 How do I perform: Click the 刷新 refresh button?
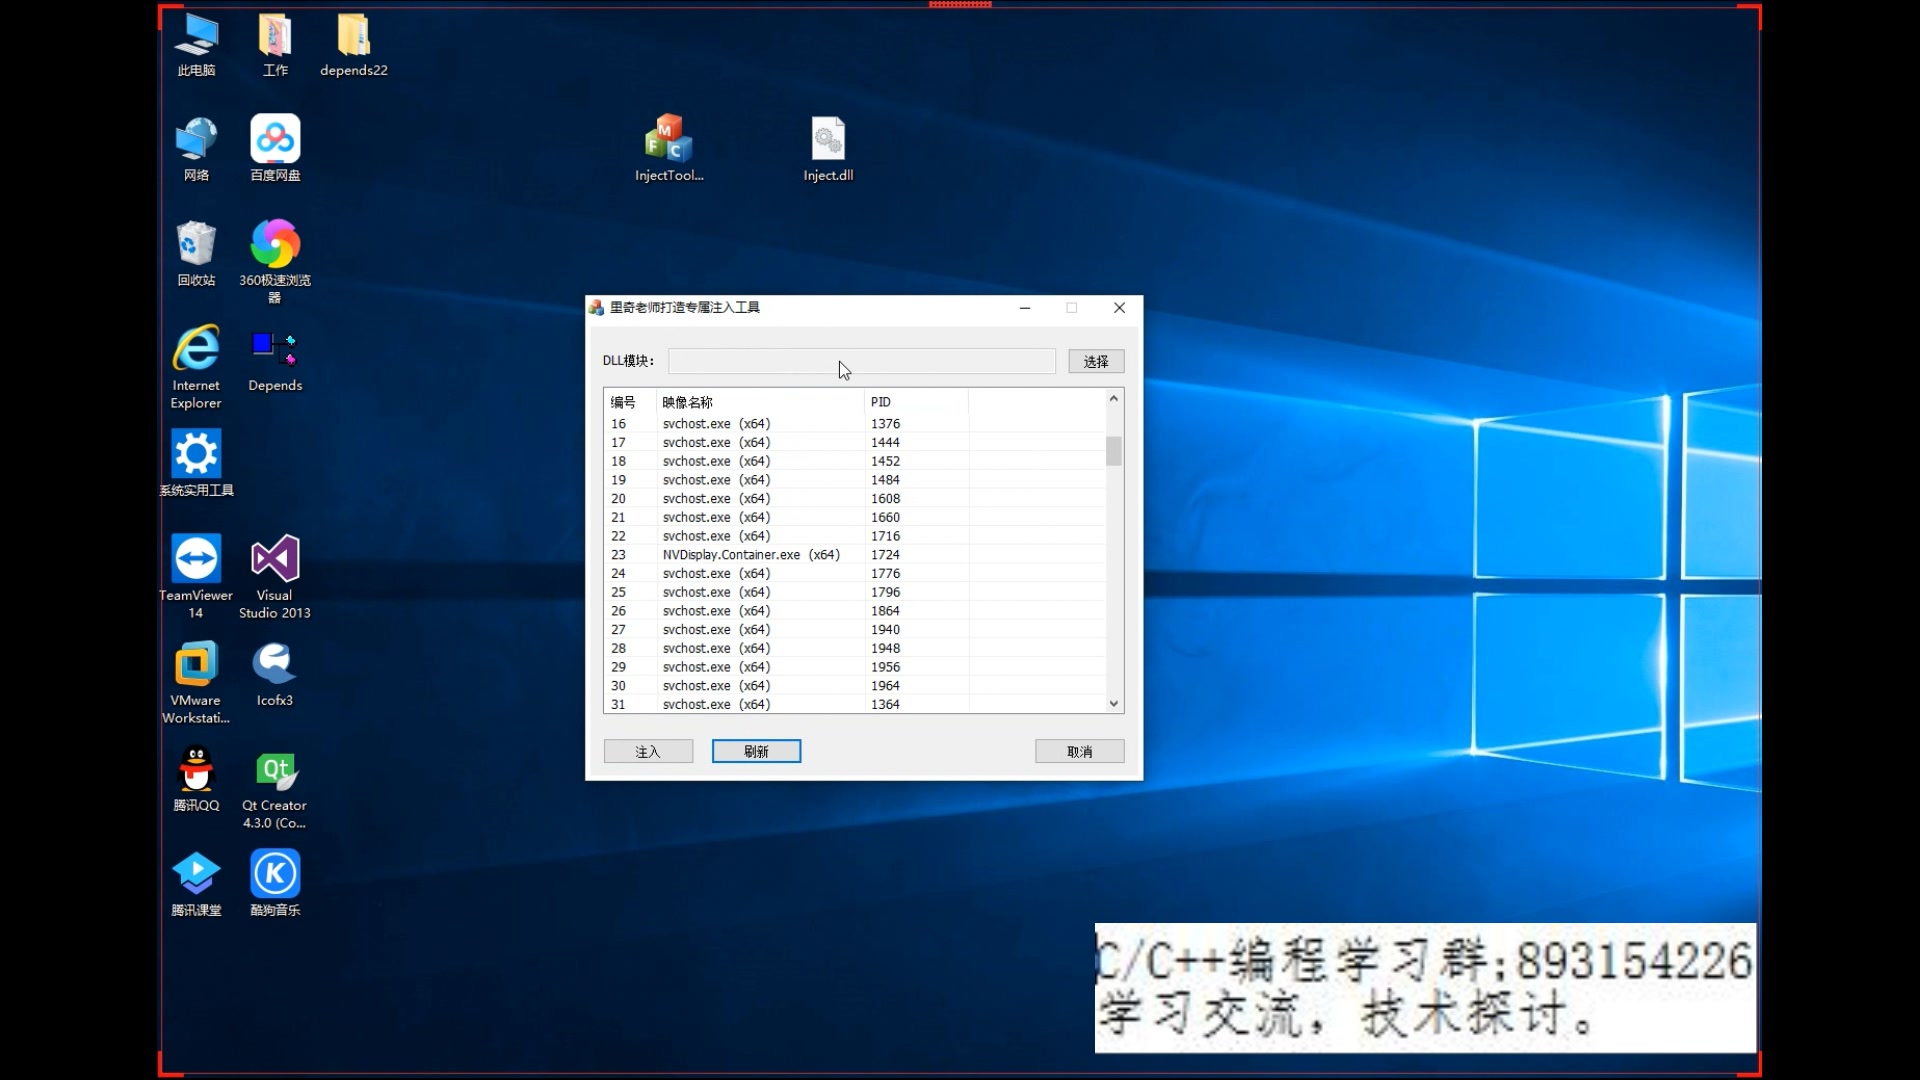tap(755, 751)
